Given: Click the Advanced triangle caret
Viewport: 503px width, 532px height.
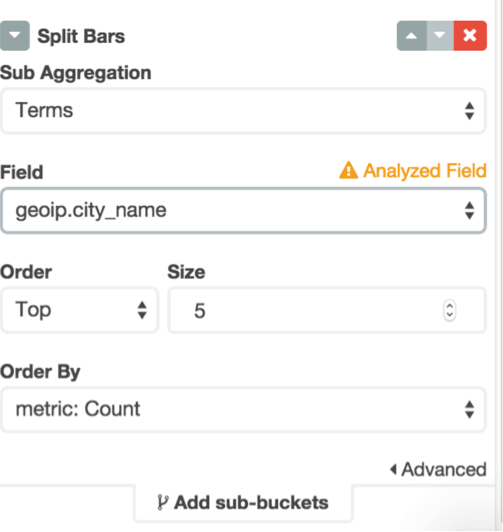Looking at the screenshot, I should [x=393, y=470].
